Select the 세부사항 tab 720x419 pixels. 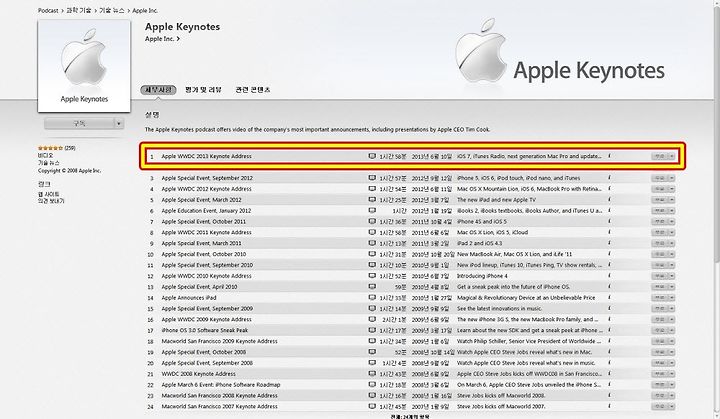click(158, 90)
